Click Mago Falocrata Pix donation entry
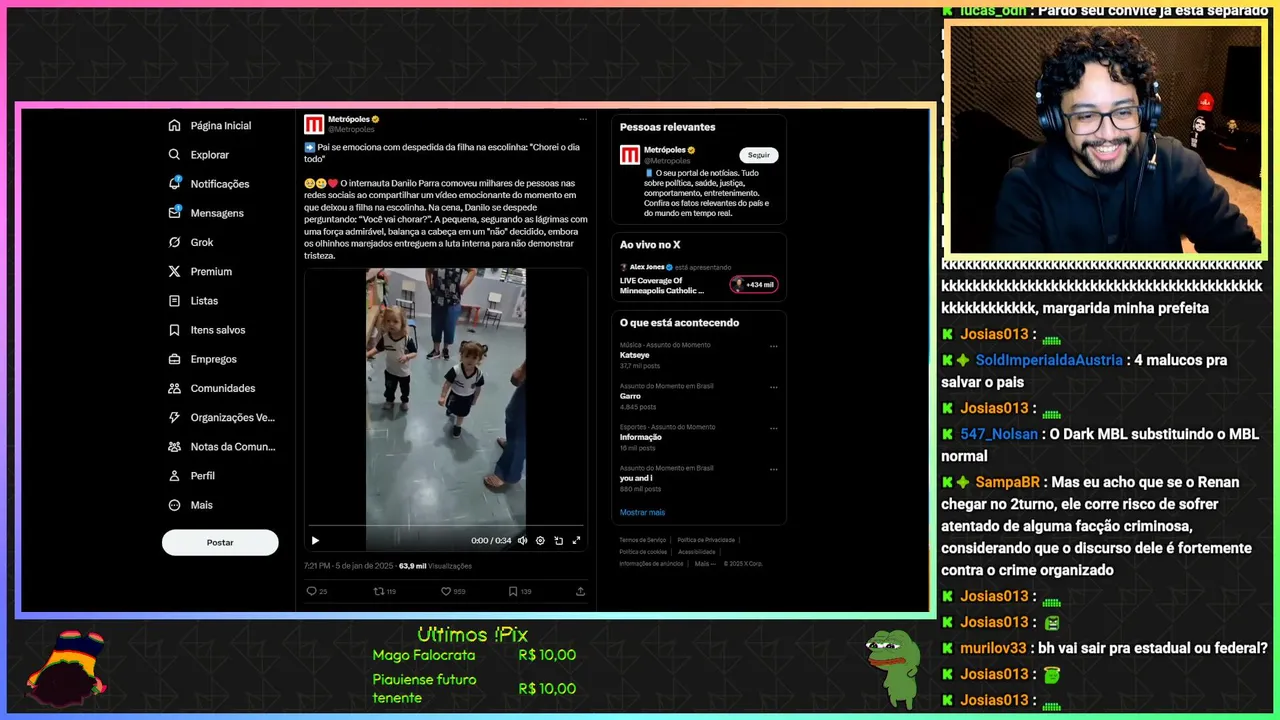The height and width of the screenshot is (720, 1280). pos(474,655)
